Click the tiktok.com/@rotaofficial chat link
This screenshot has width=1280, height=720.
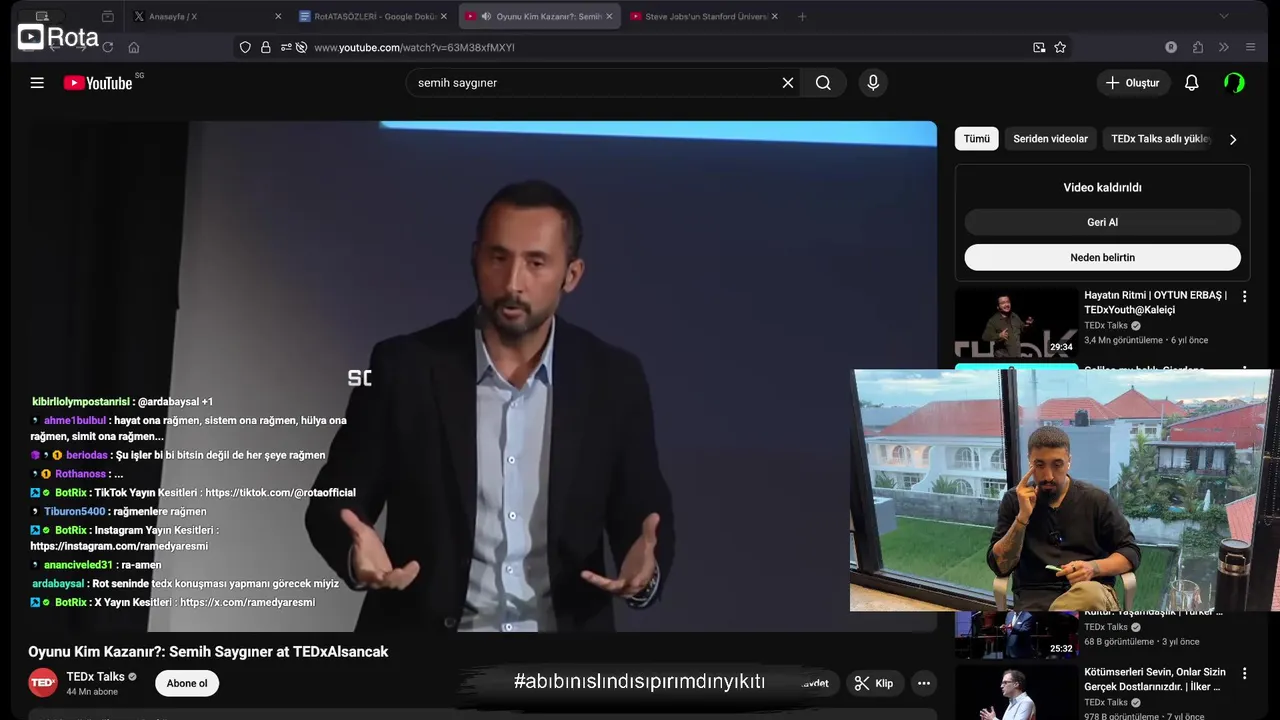280,493
